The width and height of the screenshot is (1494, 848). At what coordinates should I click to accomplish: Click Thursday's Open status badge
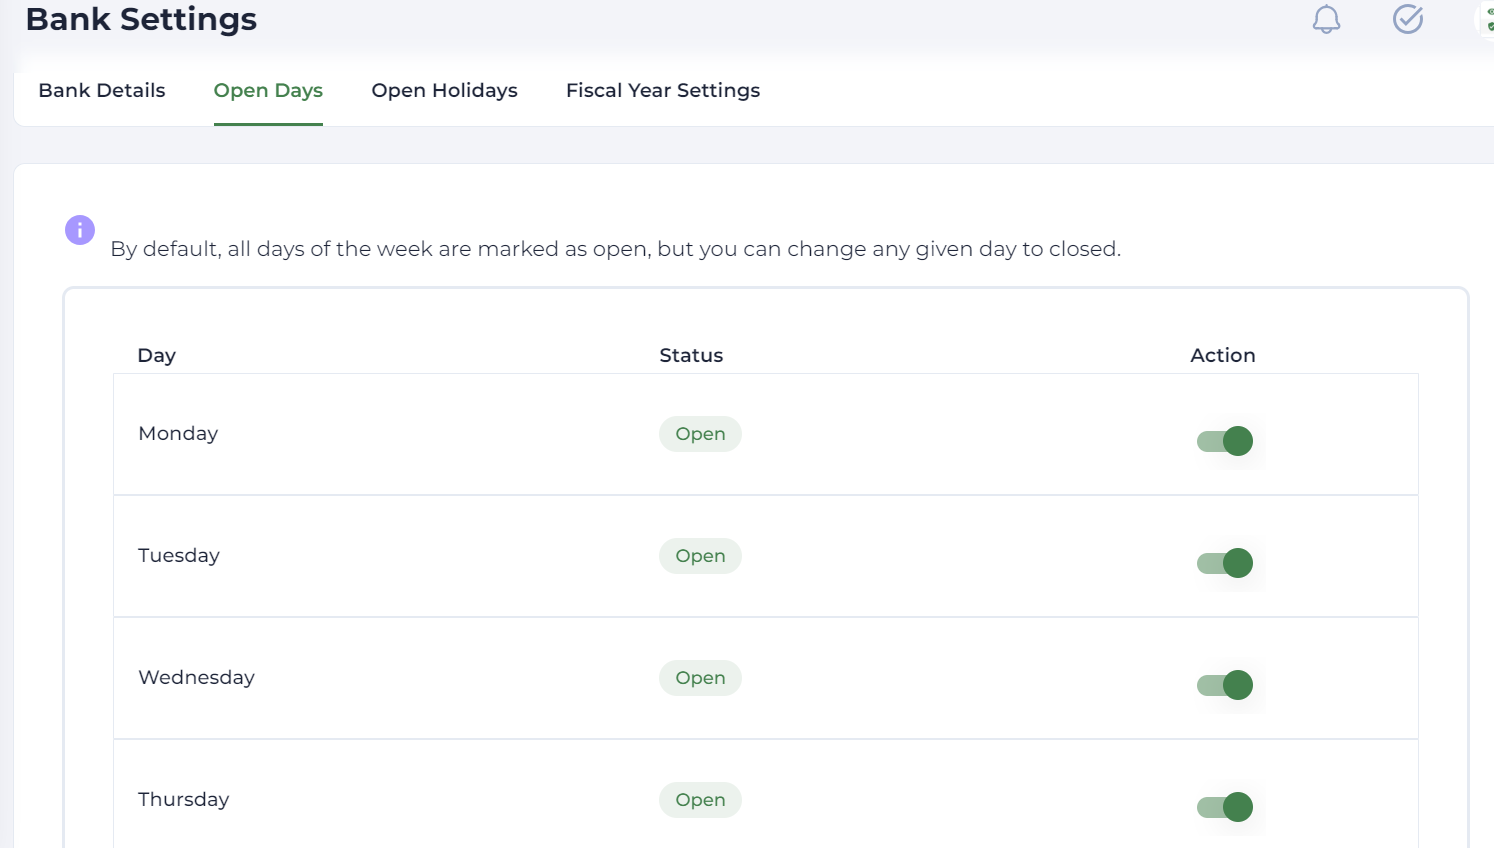point(700,800)
